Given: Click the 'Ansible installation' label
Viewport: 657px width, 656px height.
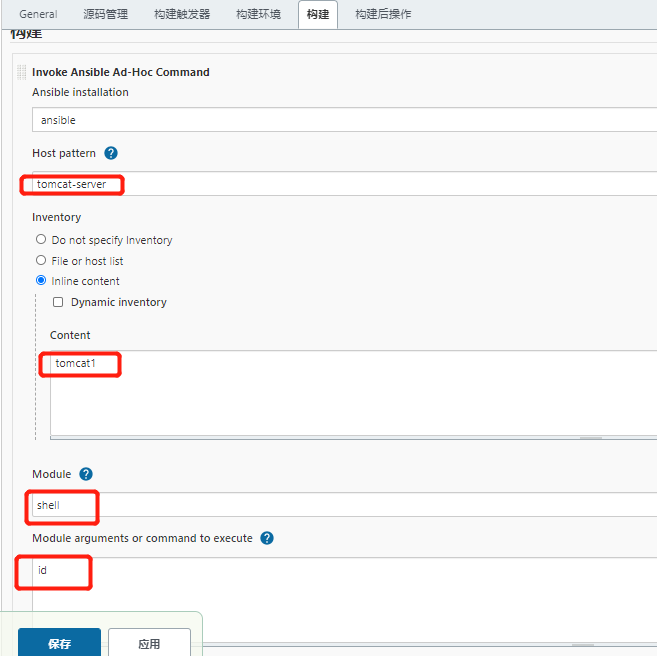Looking at the screenshot, I should 80,92.
